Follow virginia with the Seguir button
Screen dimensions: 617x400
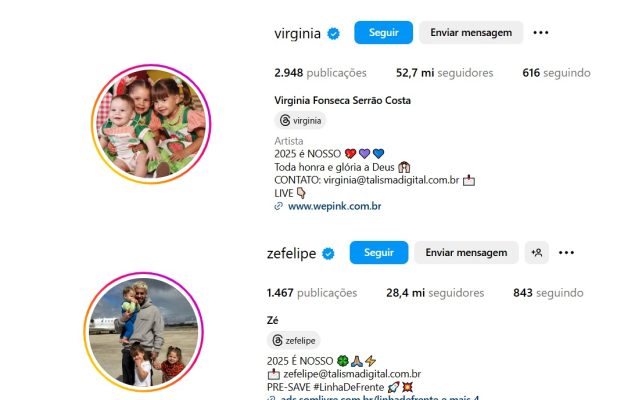click(x=383, y=33)
